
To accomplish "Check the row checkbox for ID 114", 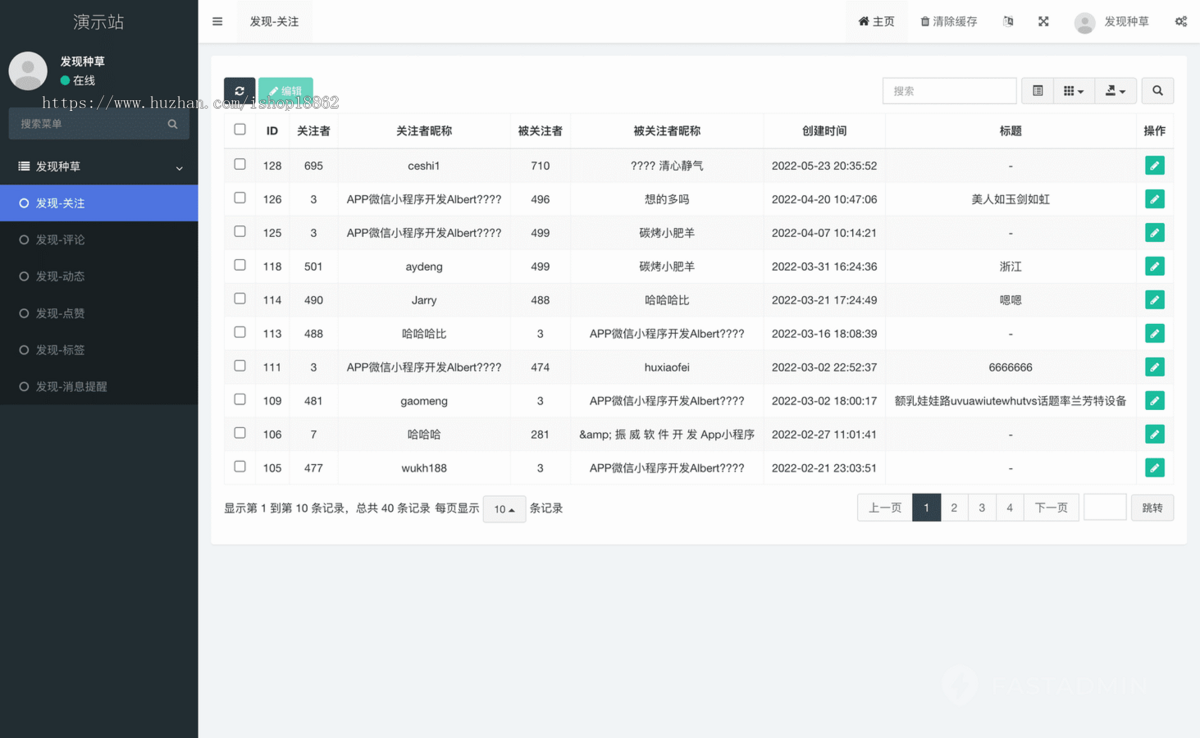I will click(x=239, y=298).
